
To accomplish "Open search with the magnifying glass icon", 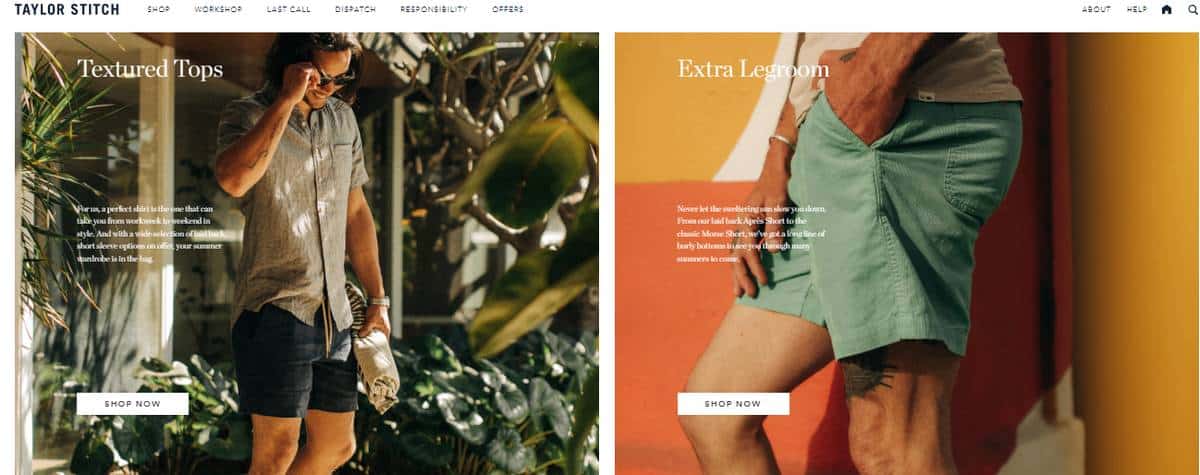I will tap(1192, 10).
